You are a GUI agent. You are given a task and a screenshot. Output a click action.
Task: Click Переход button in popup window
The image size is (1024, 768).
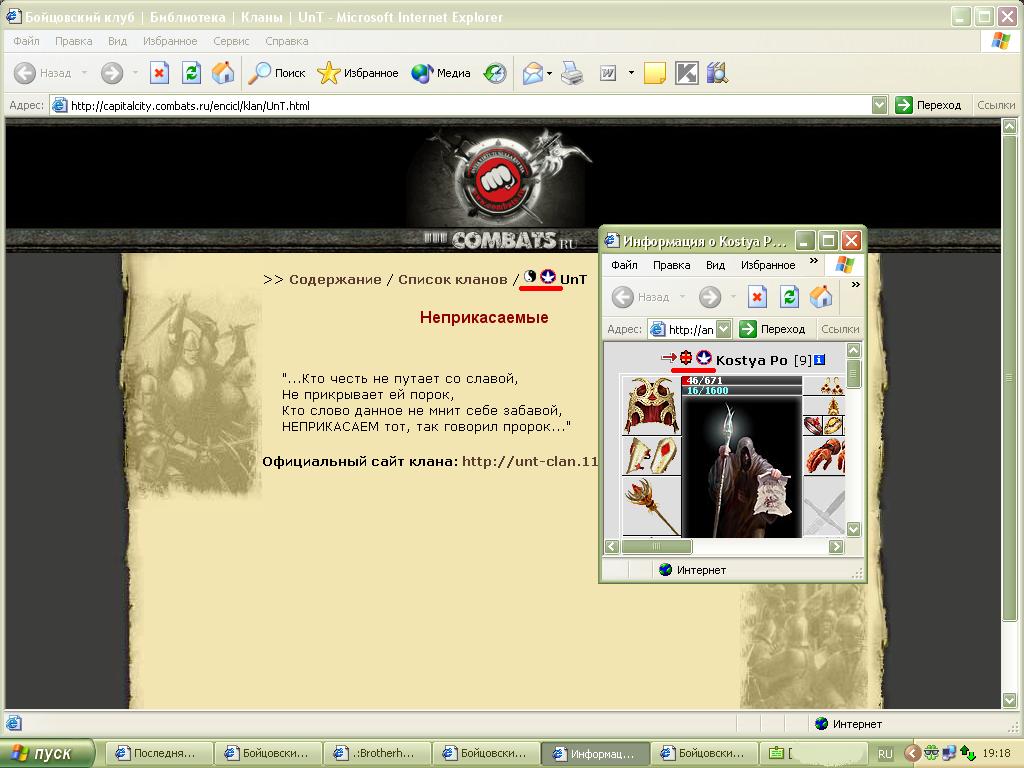773,329
